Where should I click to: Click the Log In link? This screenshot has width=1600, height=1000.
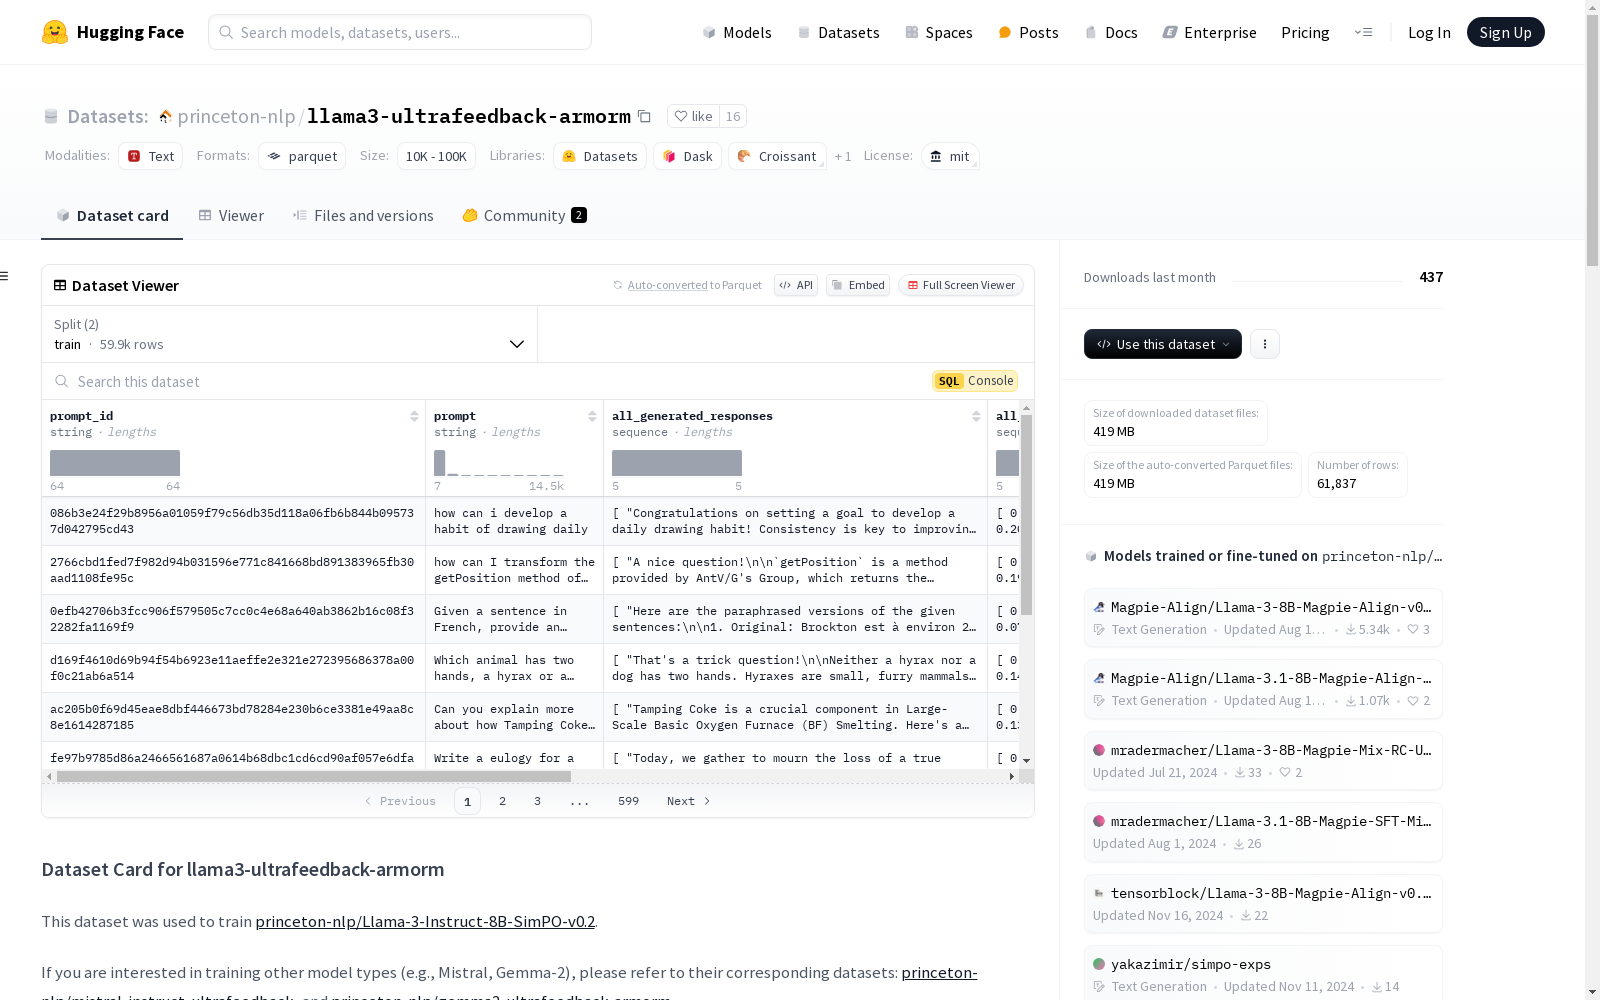tap(1429, 32)
